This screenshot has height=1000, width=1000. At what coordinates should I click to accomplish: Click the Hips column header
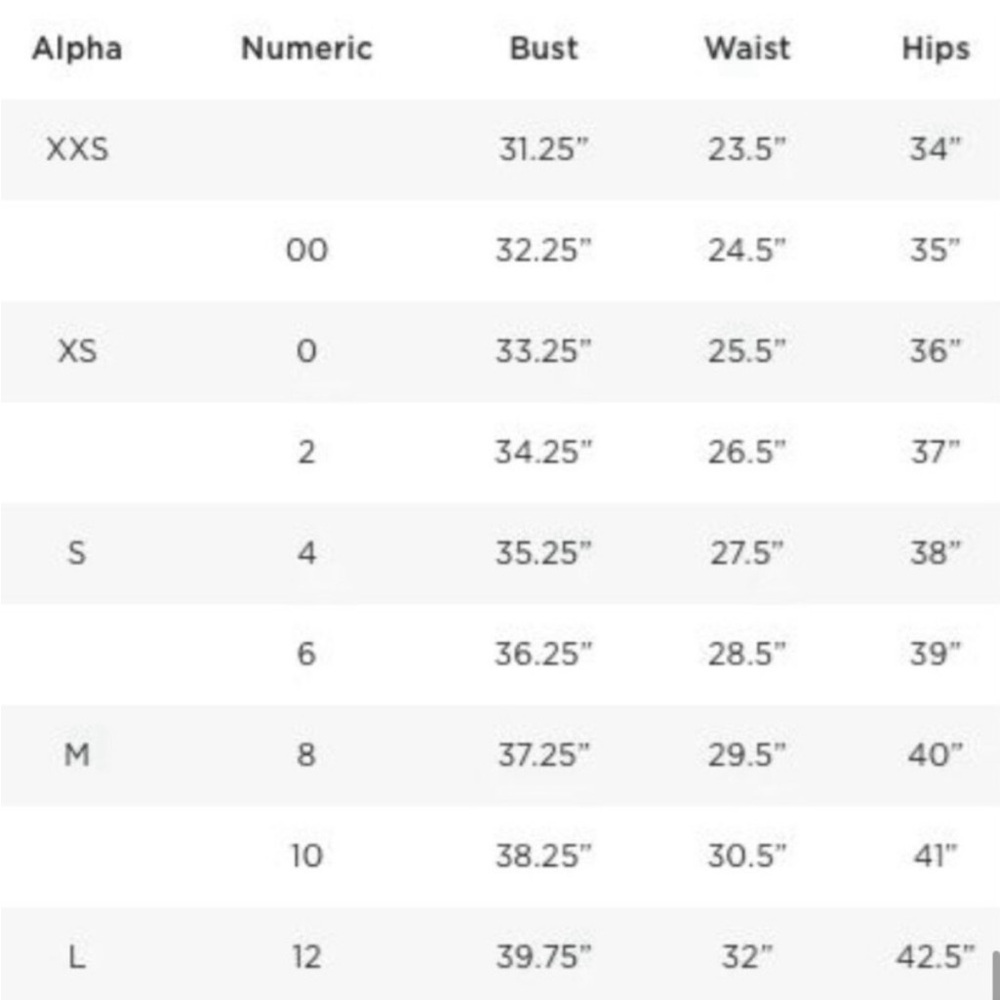click(x=936, y=49)
